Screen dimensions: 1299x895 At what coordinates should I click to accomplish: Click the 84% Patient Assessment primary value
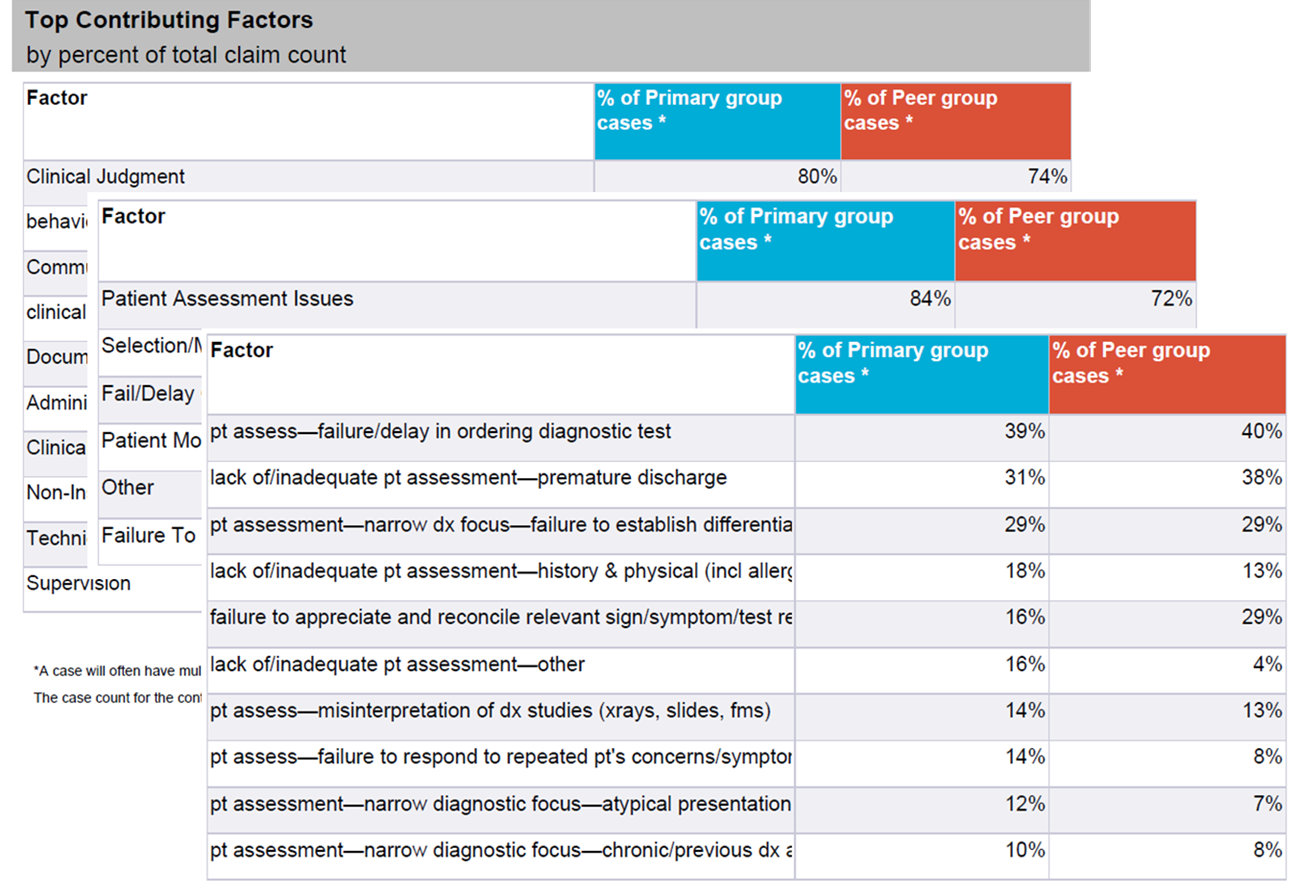click(930, 298)
